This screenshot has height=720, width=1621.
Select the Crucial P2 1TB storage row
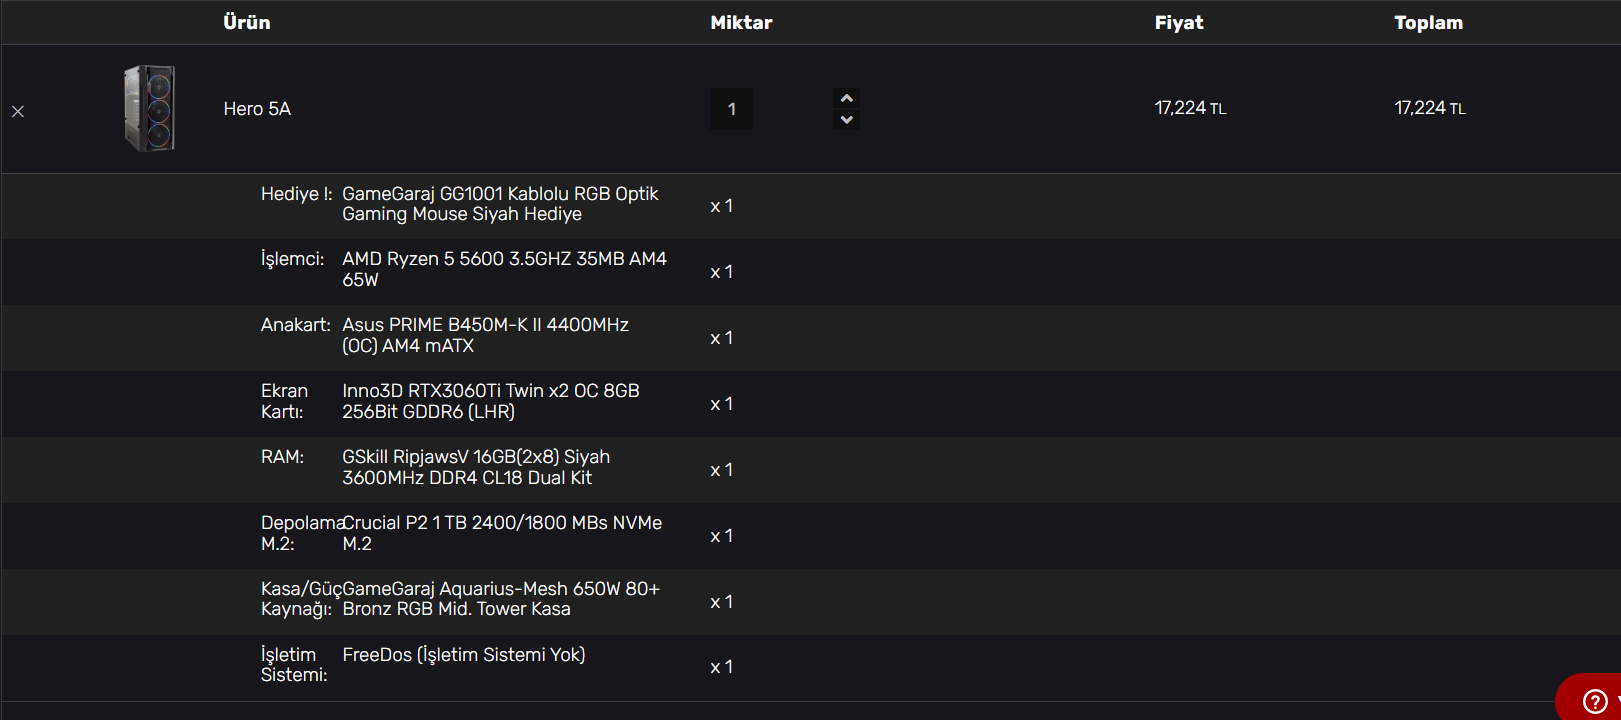point(810,535)
